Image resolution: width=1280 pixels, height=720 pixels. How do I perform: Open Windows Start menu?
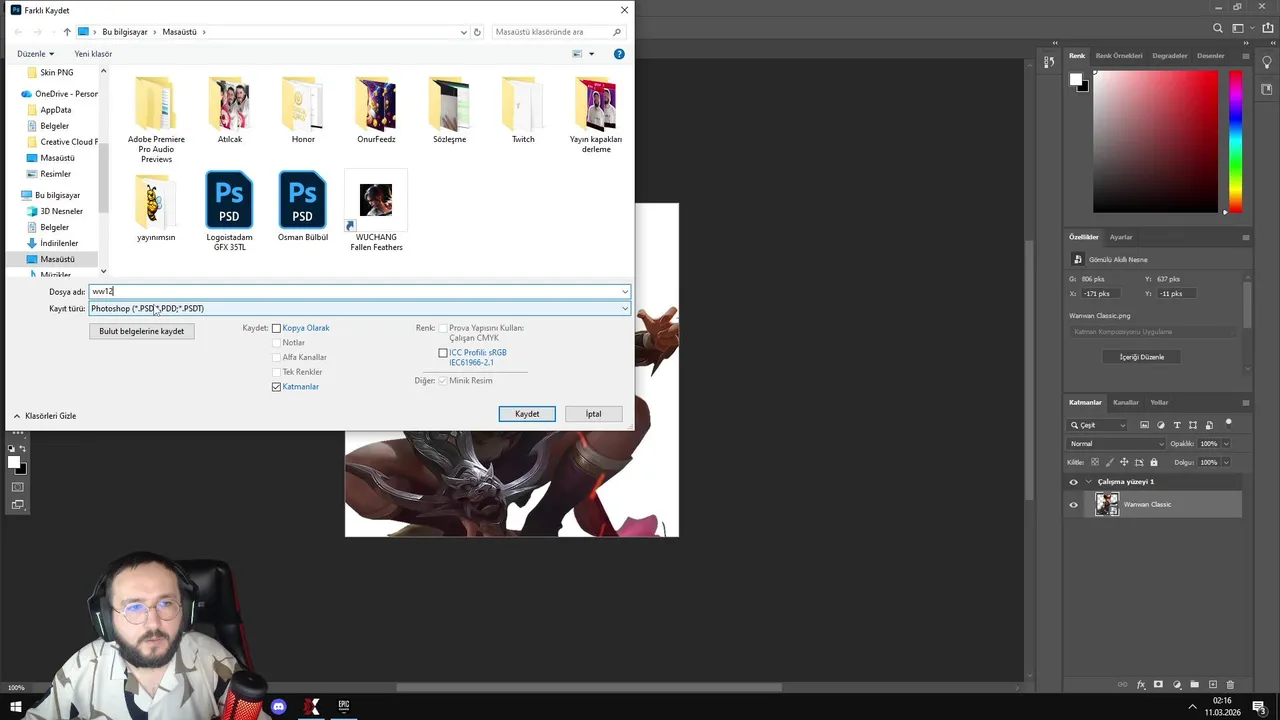click(x=15, y=707)
